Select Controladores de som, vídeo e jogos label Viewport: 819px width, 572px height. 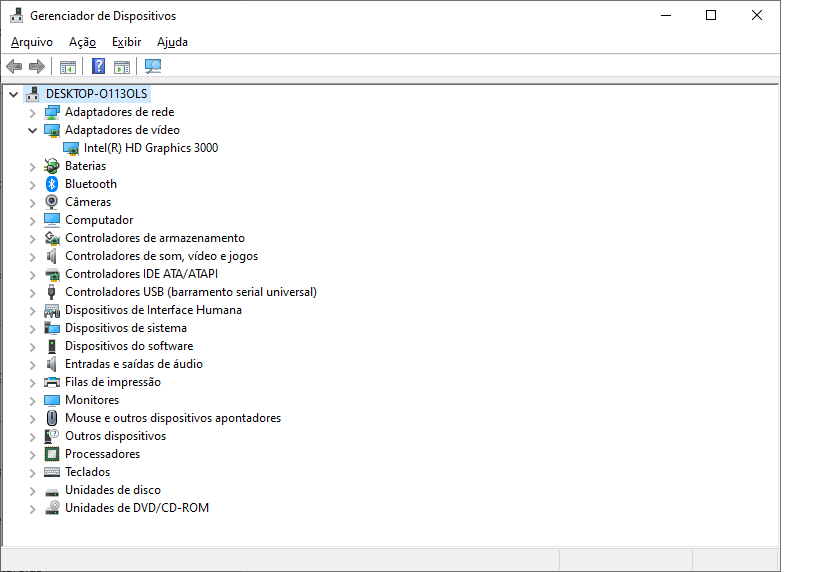click(161, 256)
